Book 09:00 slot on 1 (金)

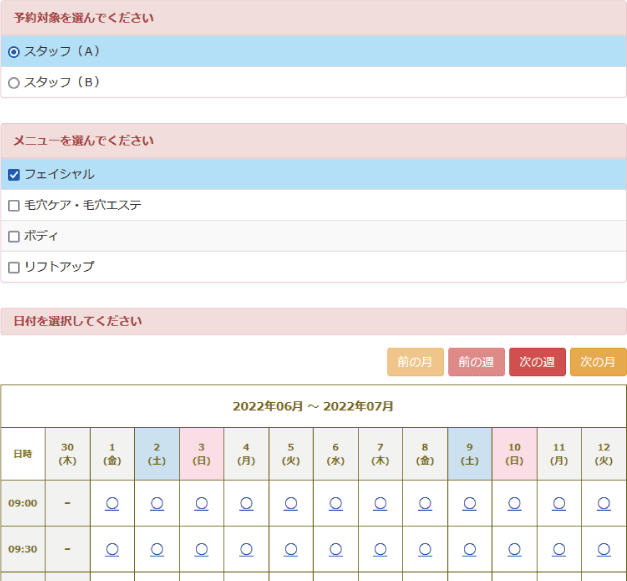click(x=112, y=503)
